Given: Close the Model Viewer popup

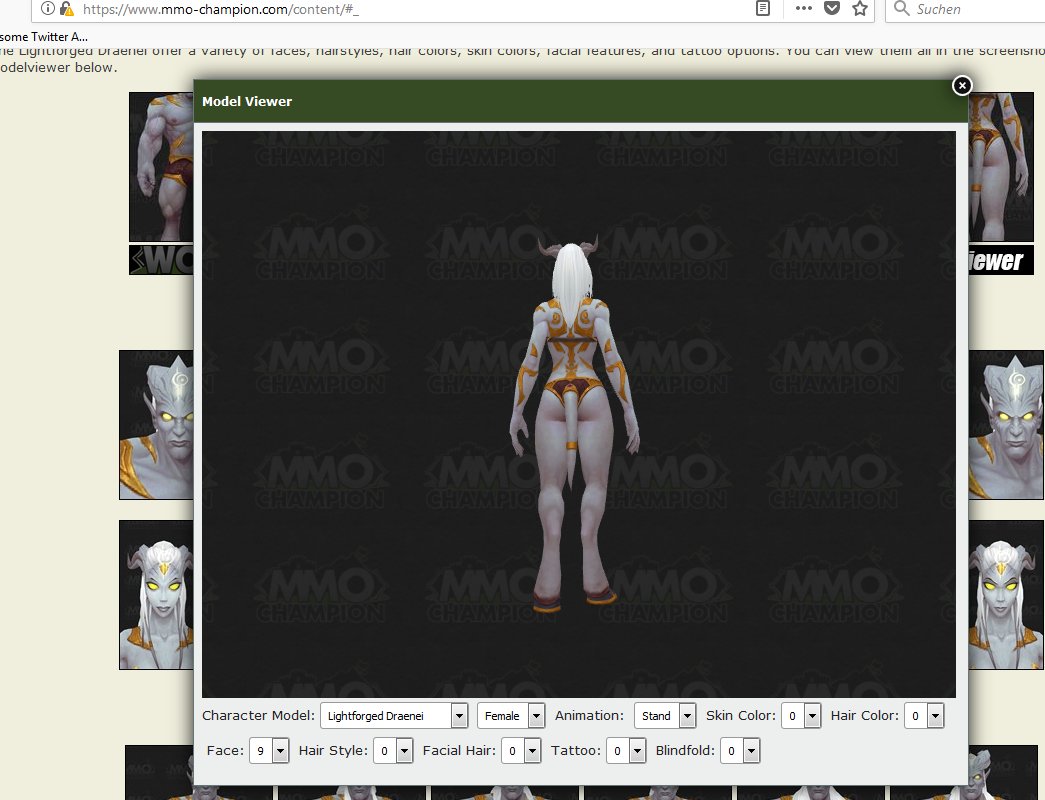Looking at the screenshot, I should [962, 85].
